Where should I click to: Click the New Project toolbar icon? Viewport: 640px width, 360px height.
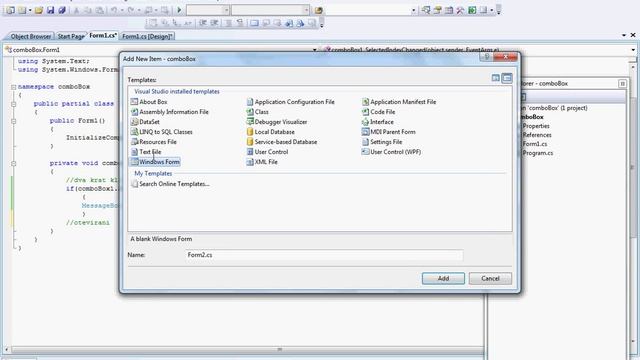tap(10, 10)
